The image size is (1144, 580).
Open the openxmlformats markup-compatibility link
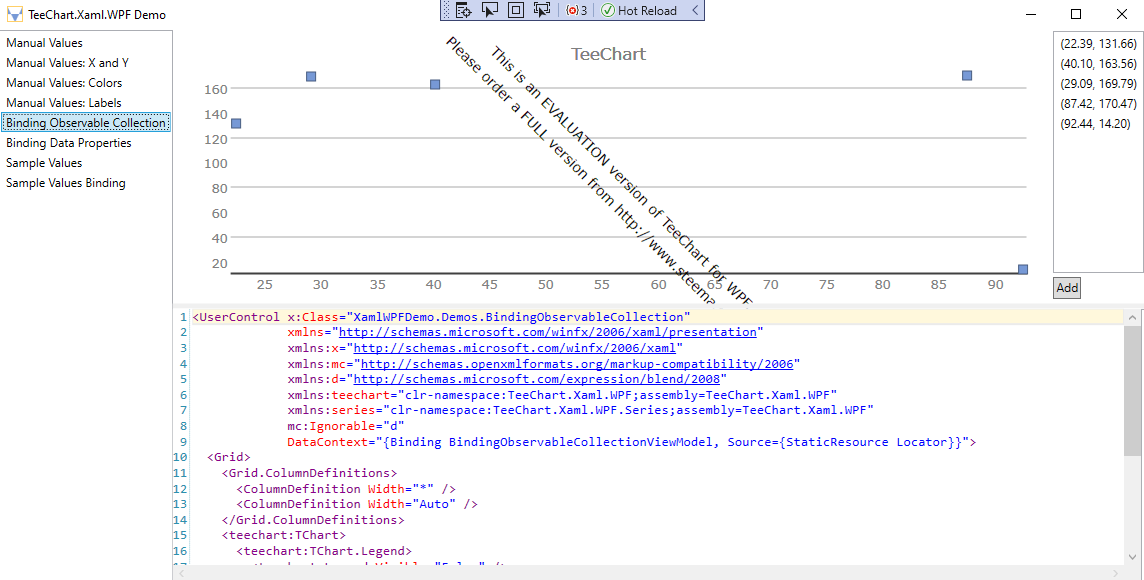(x=577, y=363)
